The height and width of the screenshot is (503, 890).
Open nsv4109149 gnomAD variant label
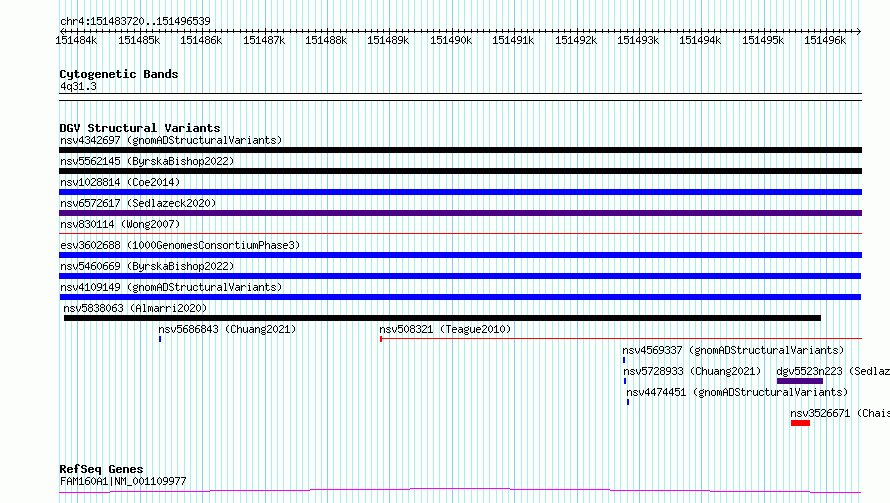[x=171, y=287]
